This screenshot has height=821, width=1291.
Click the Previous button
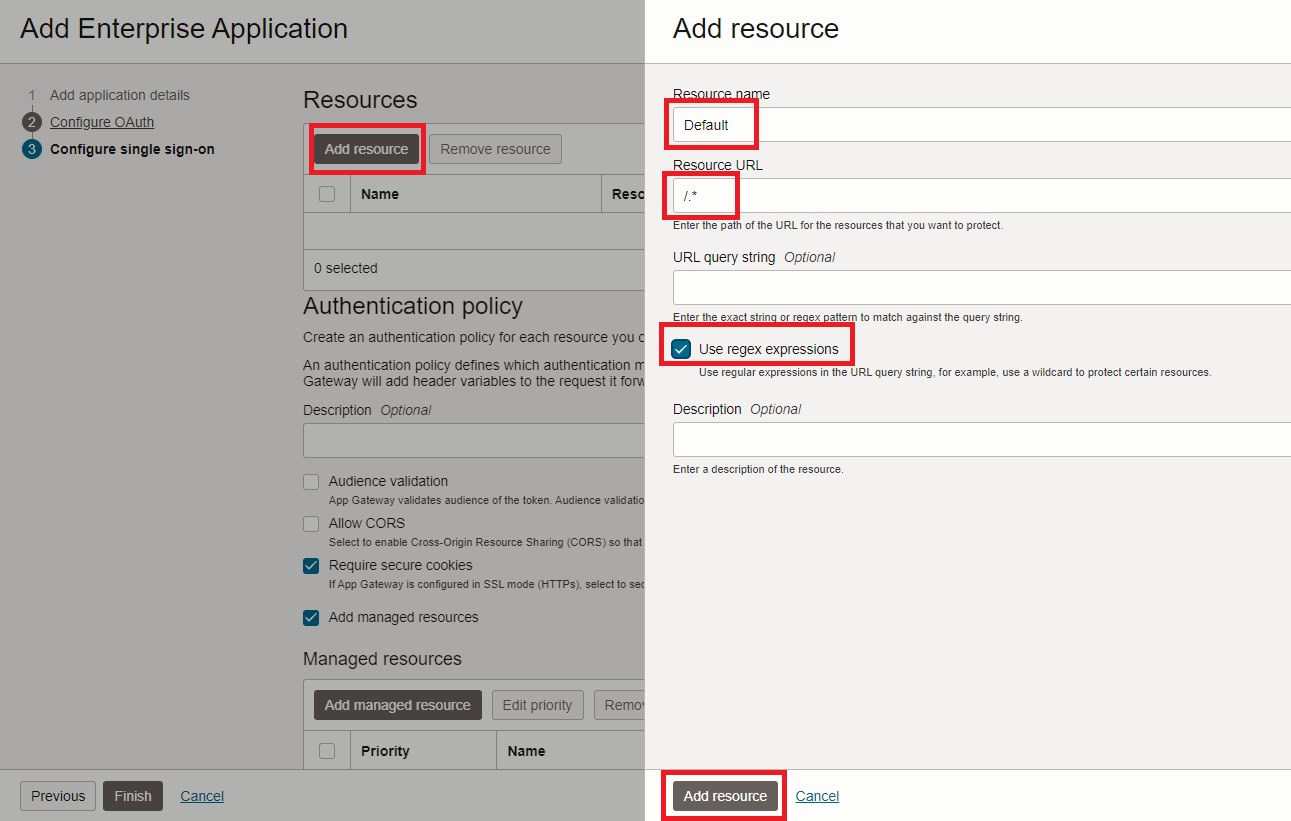[58, 796]
